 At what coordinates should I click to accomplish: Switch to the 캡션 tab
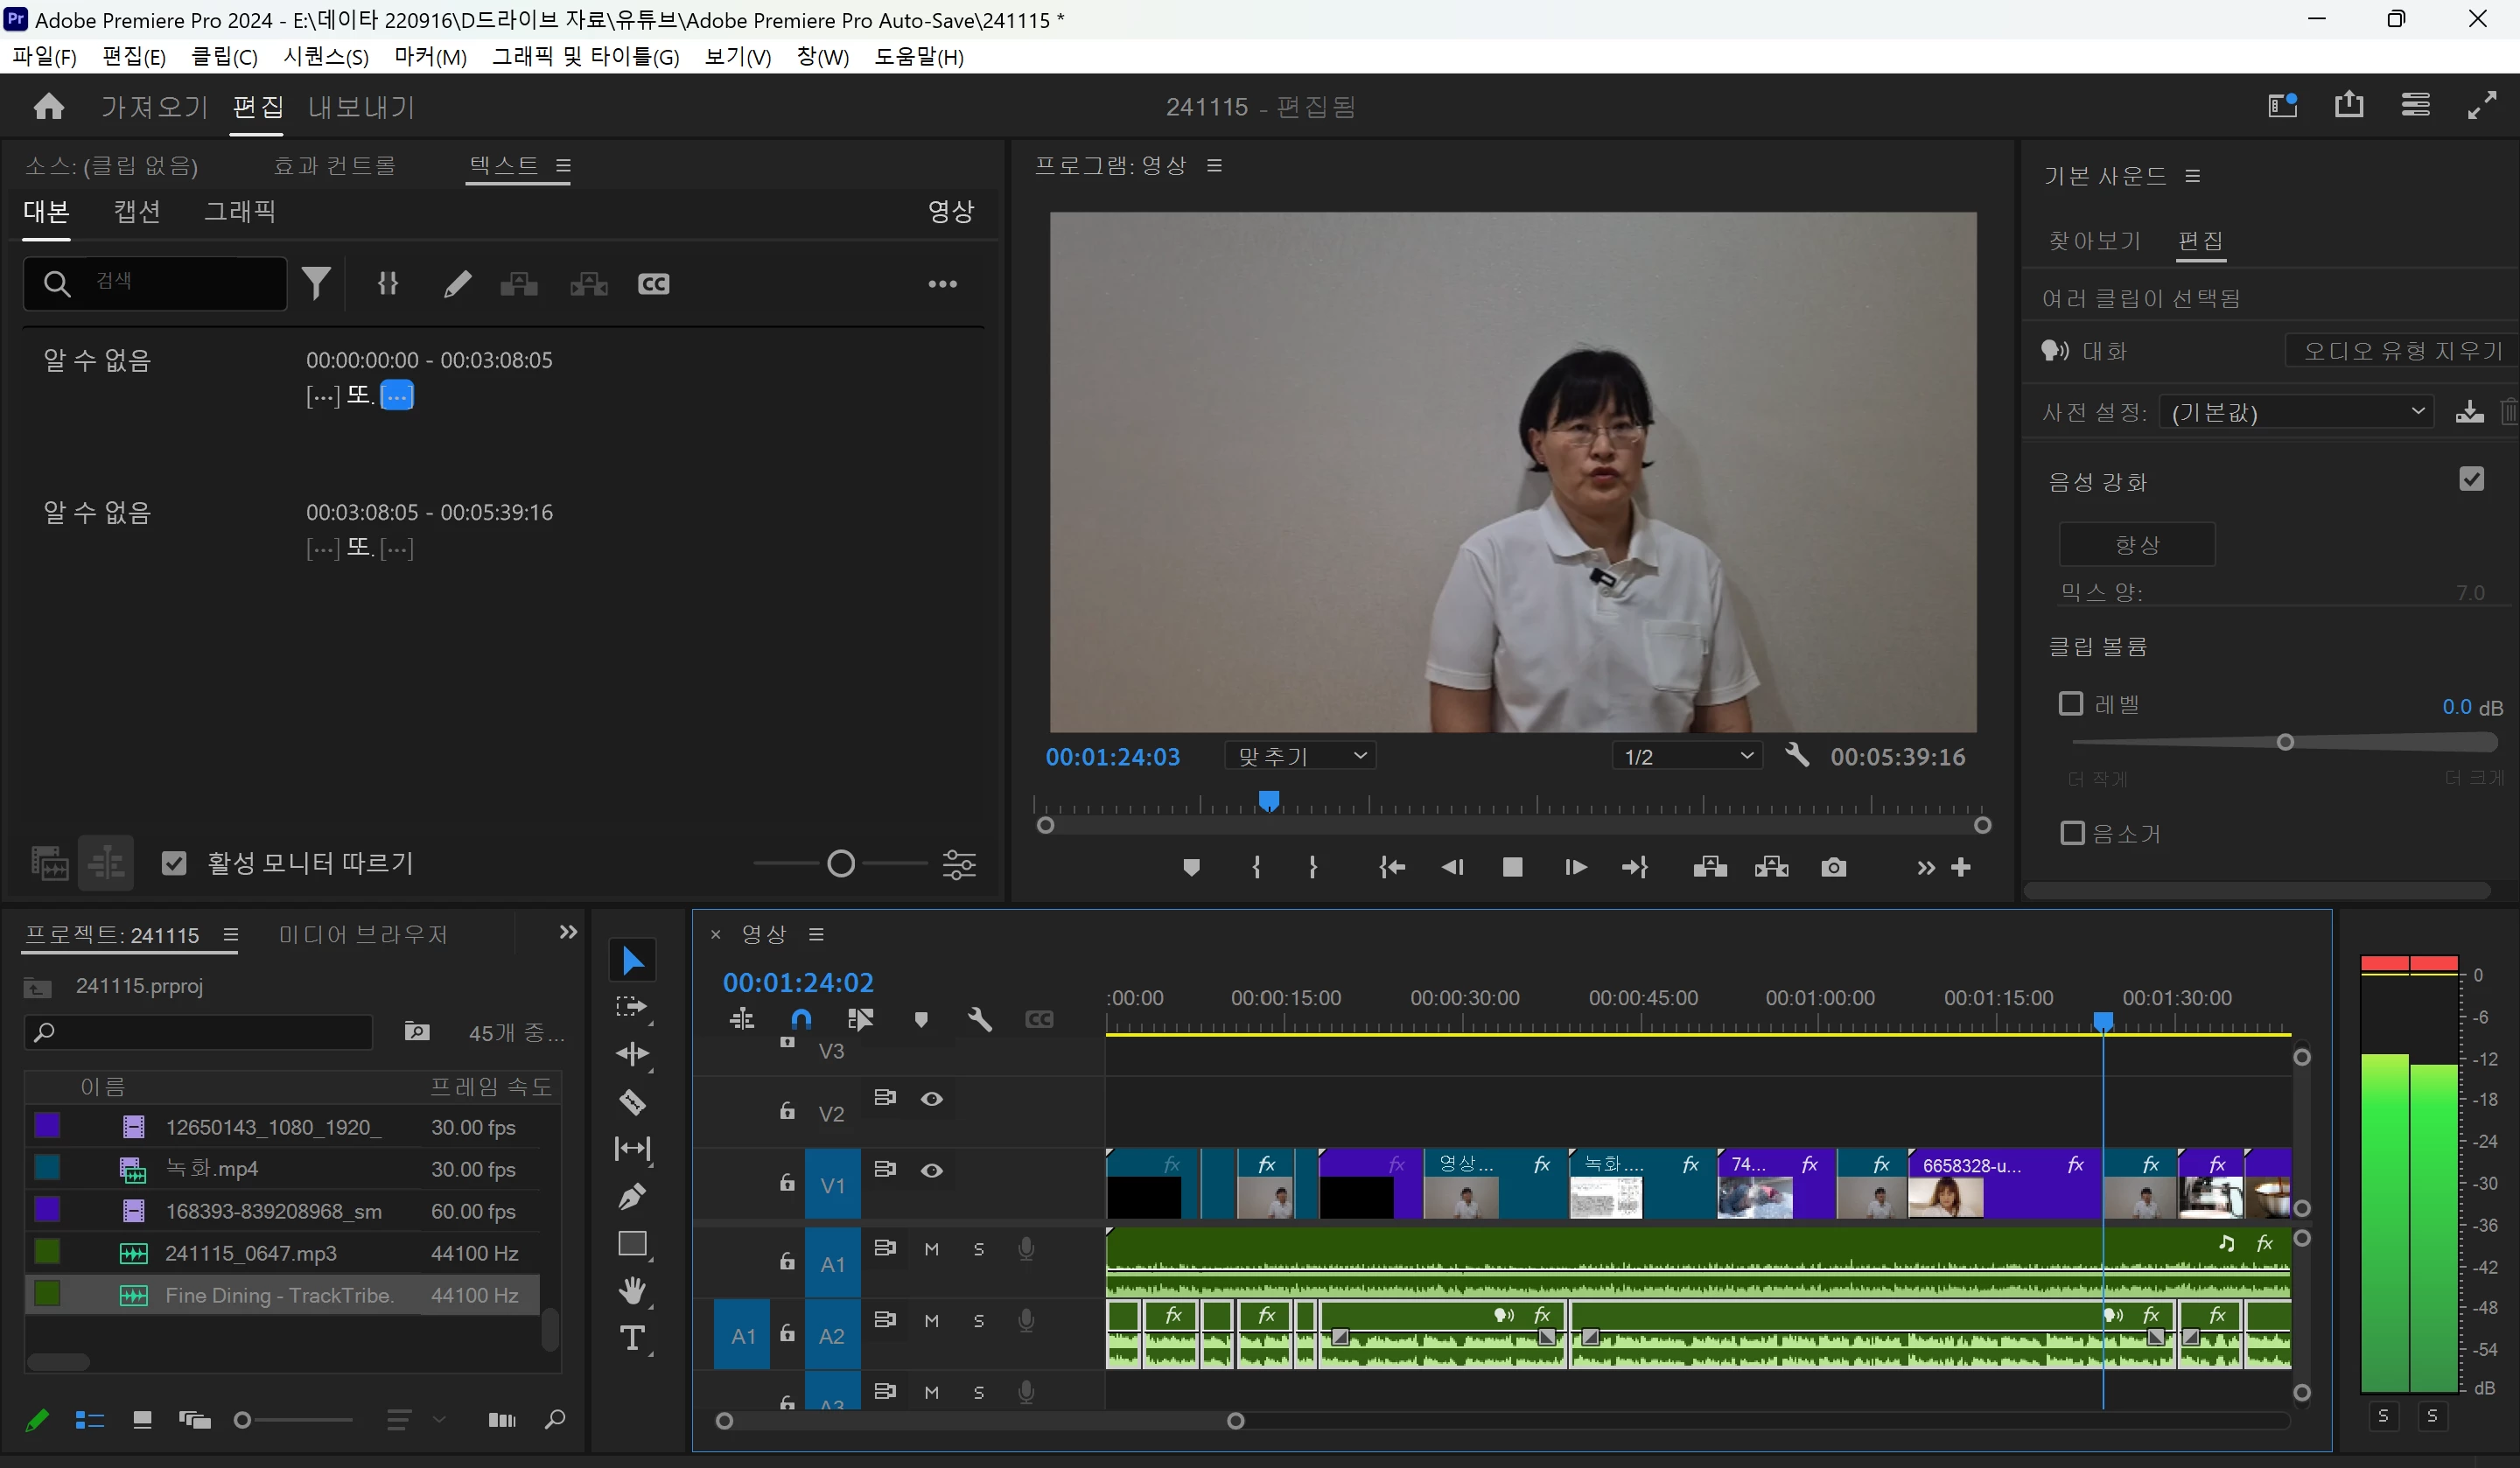click(x=137, y=211)
